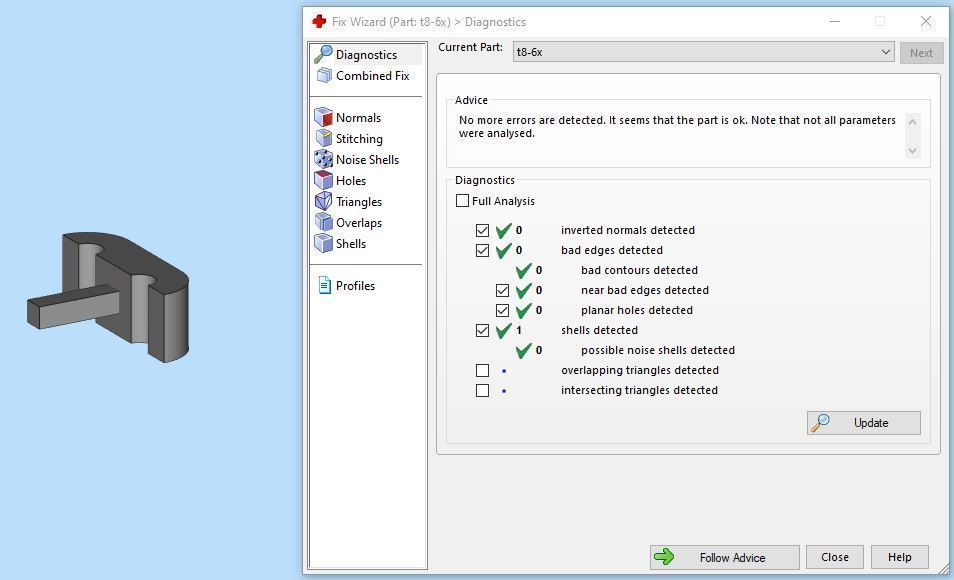
Task: Open the Profiles page label
Action: (355, 285)
